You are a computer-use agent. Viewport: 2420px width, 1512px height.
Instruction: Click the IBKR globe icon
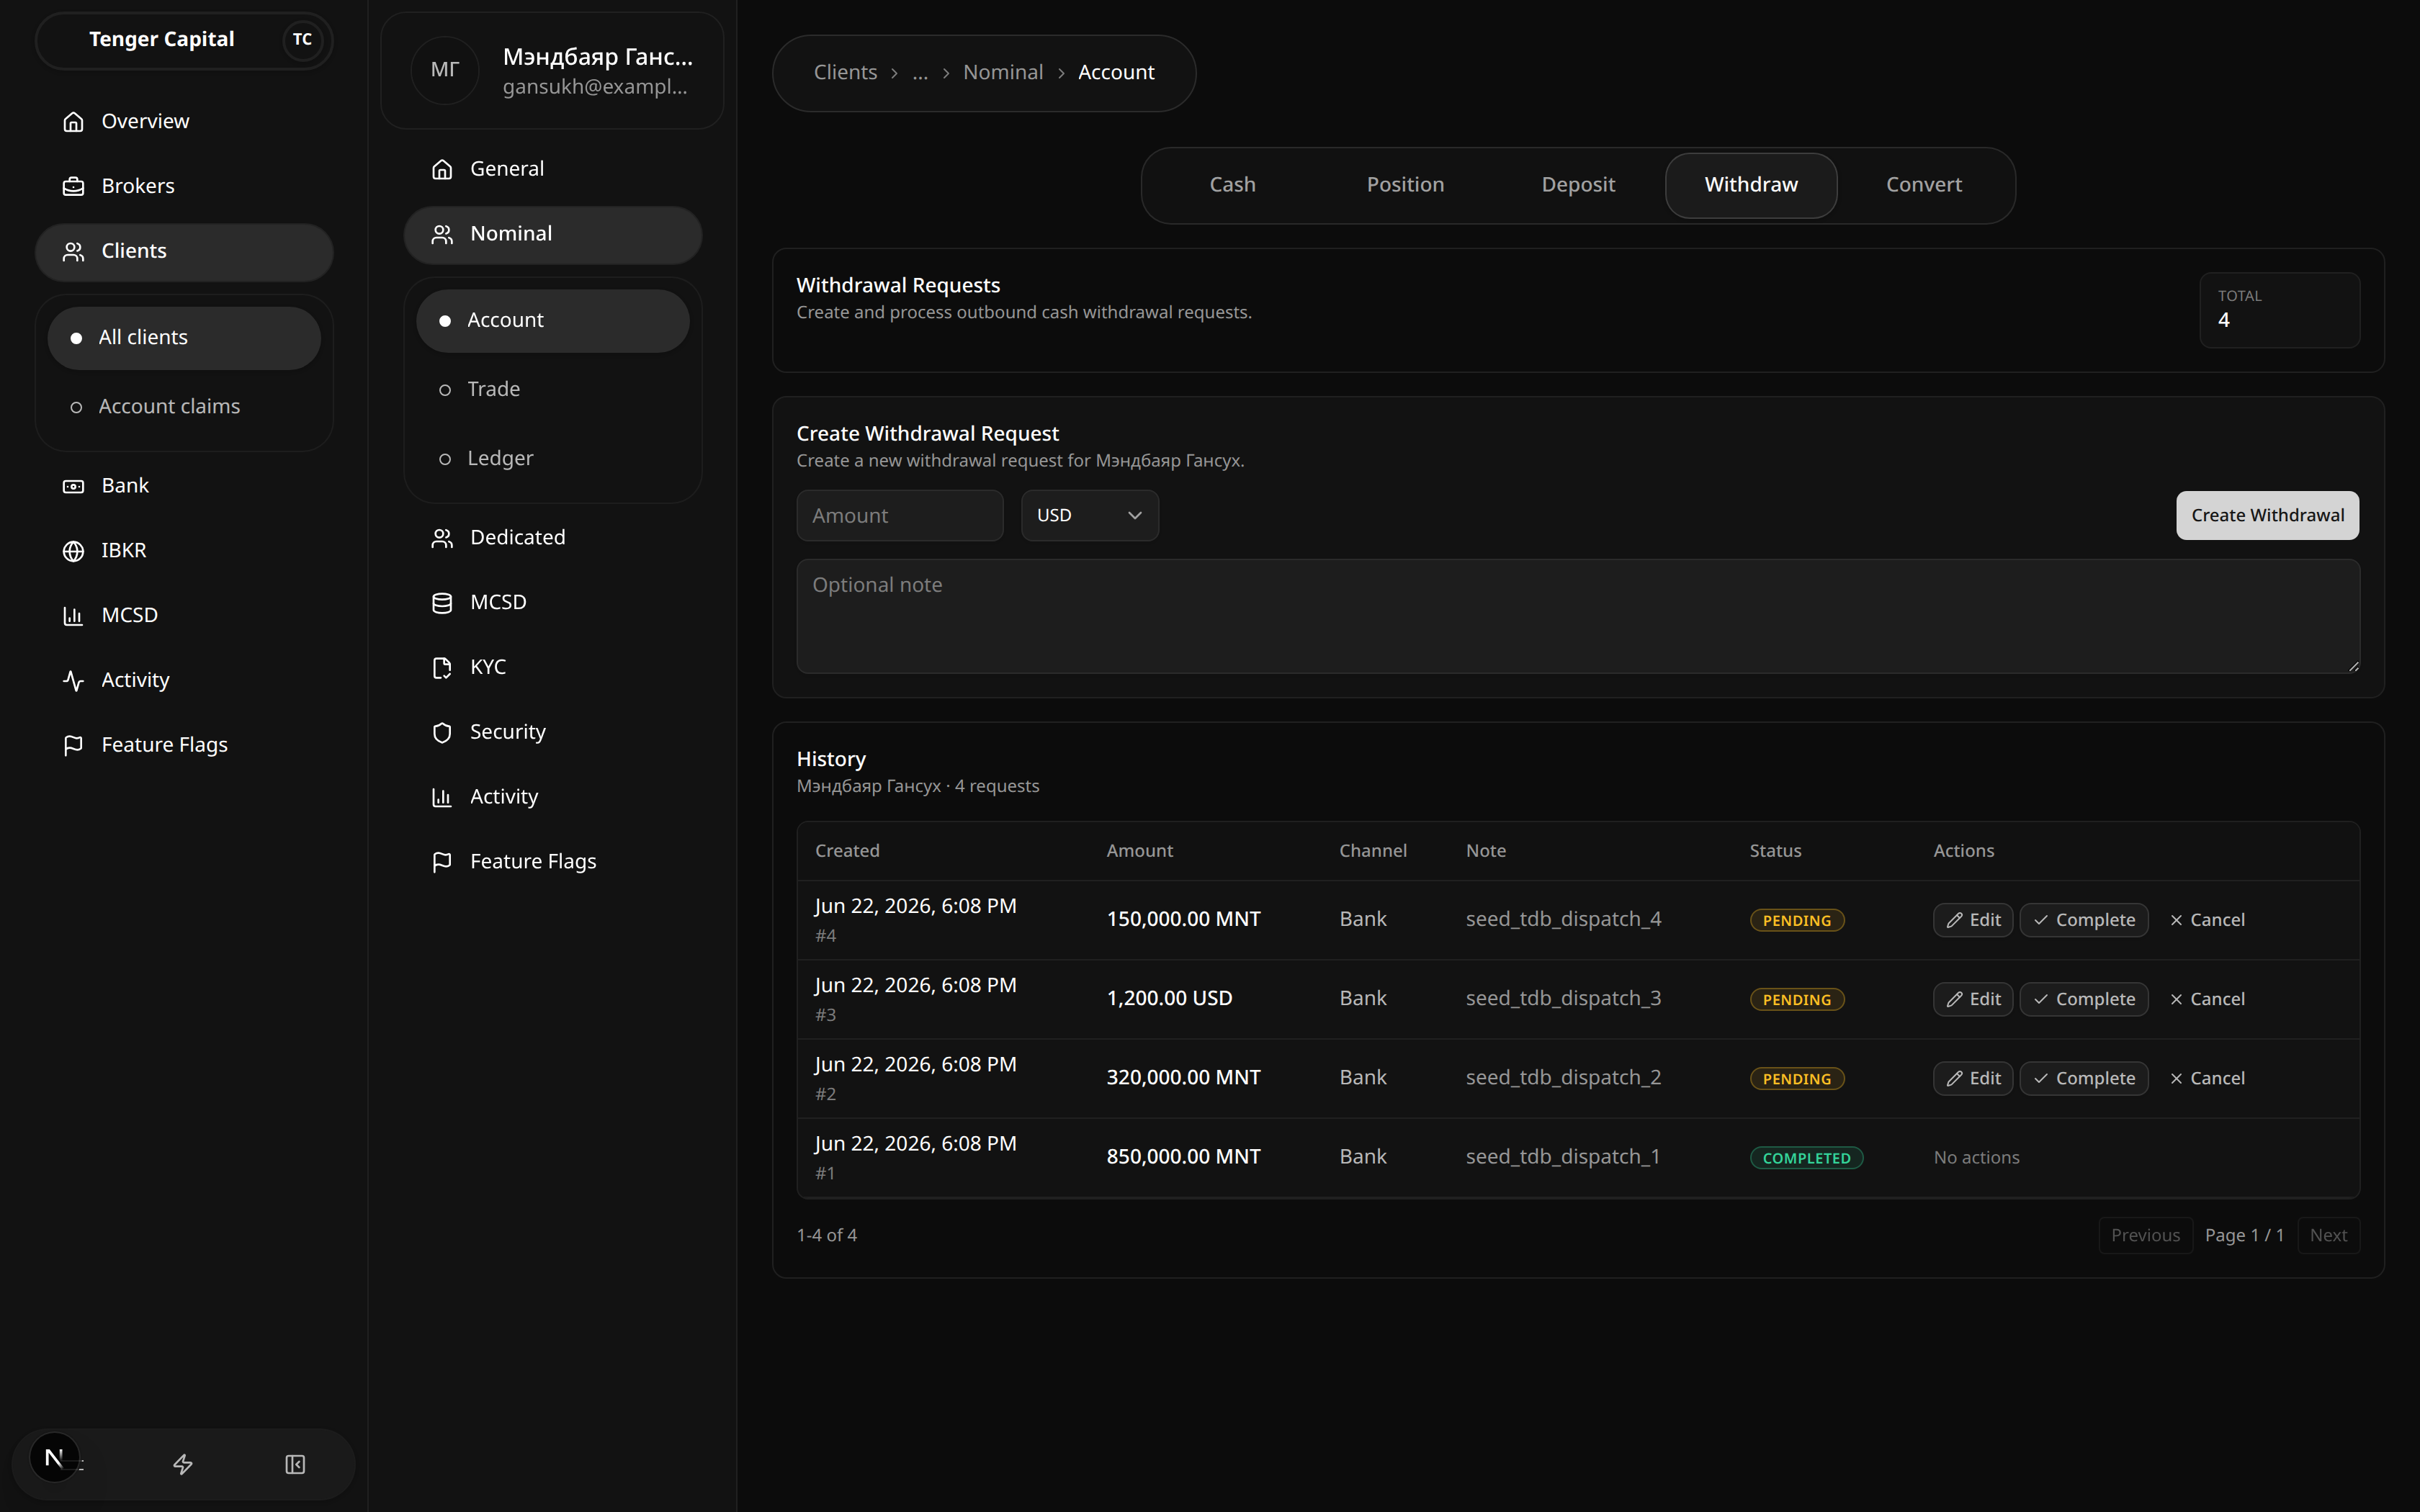[73, 551]
